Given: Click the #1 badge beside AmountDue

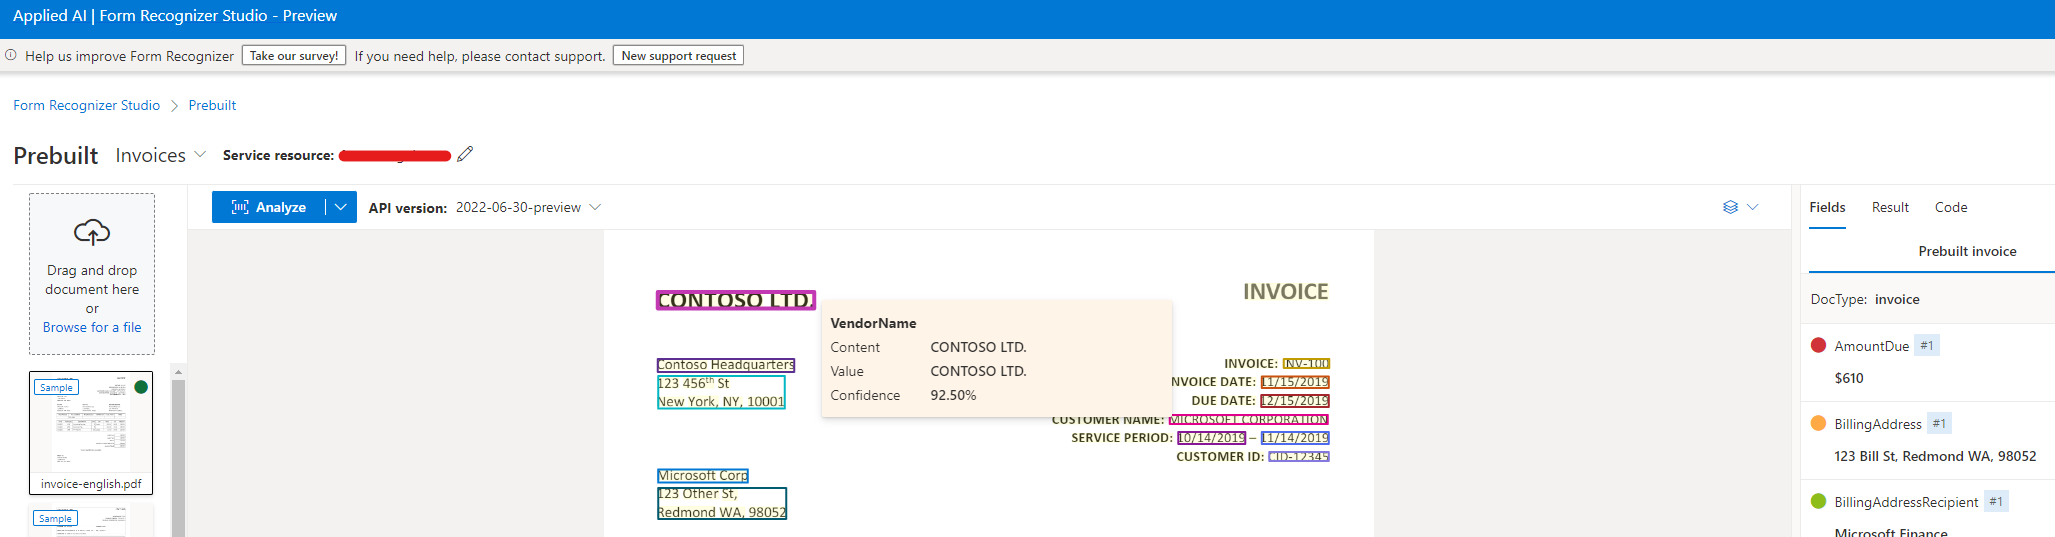Looking at the screenshot, I should [1927, 345].
